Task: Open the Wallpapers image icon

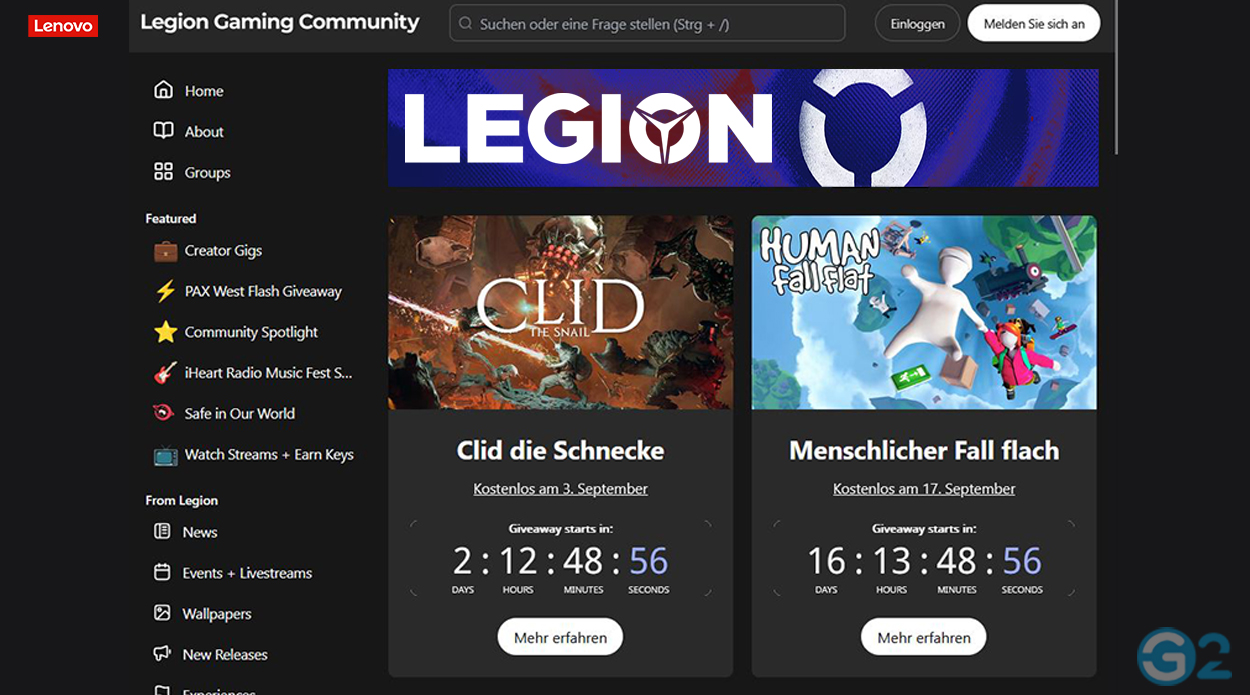Action: click(x=162, y=613)
